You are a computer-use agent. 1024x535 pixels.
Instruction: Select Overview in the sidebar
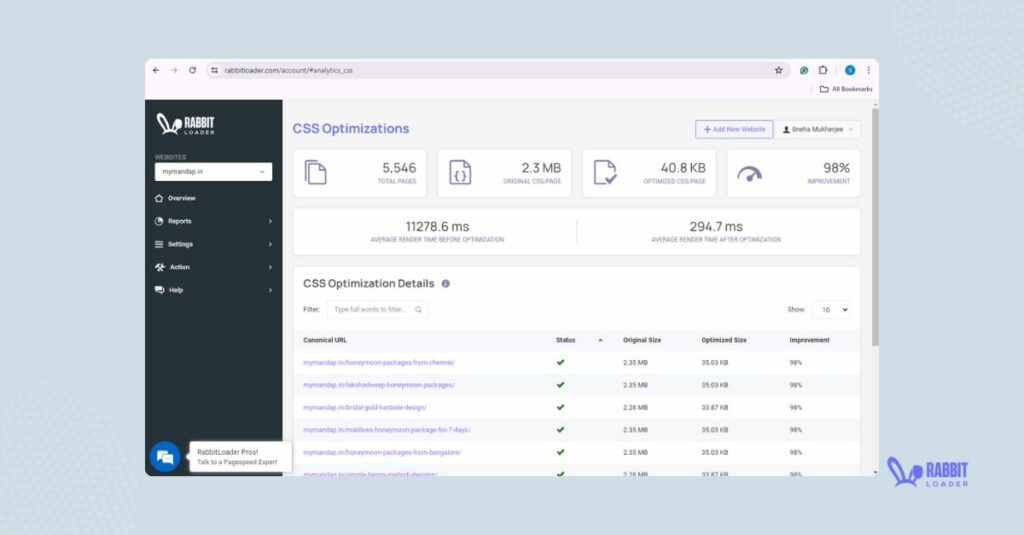(x=181, y=198)
